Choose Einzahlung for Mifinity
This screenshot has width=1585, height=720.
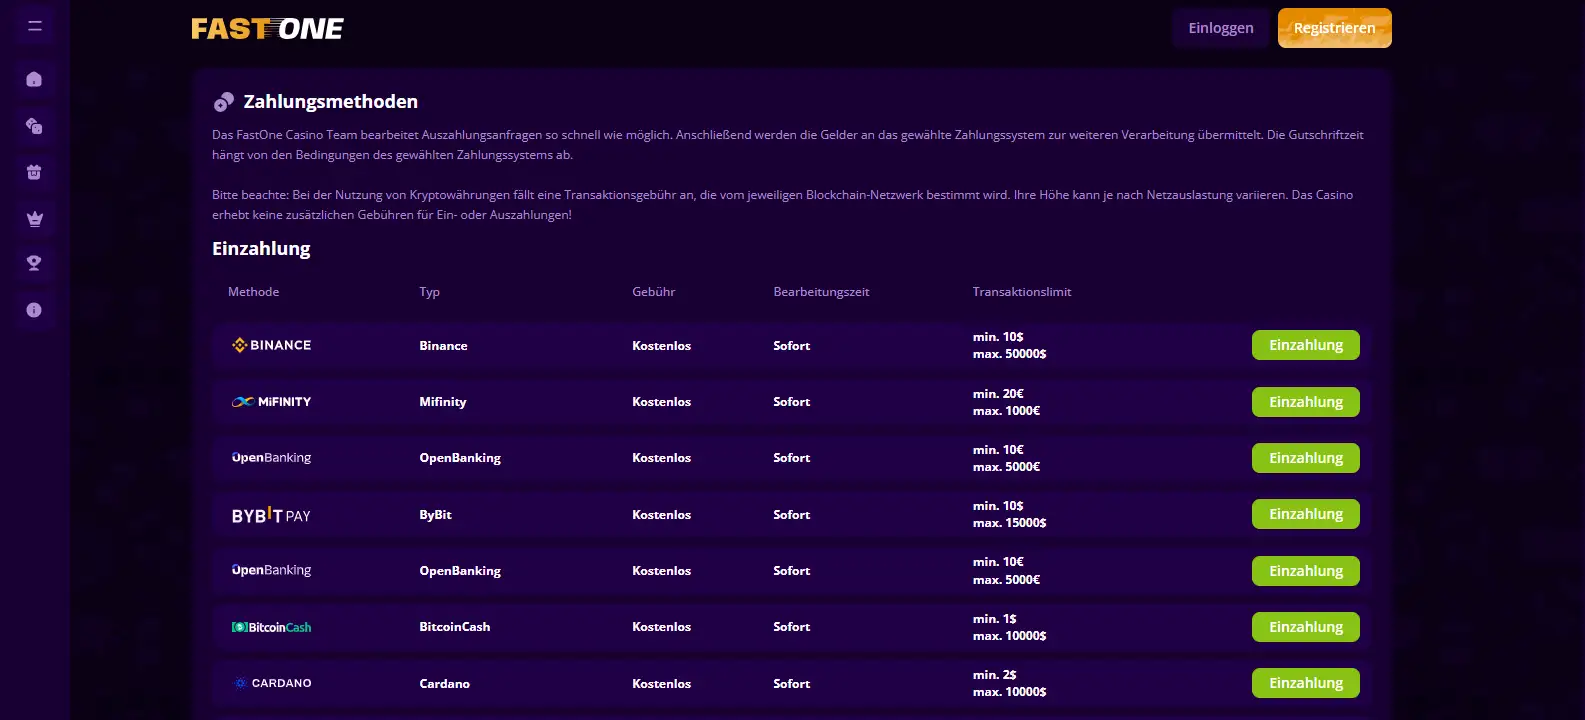1306,402
